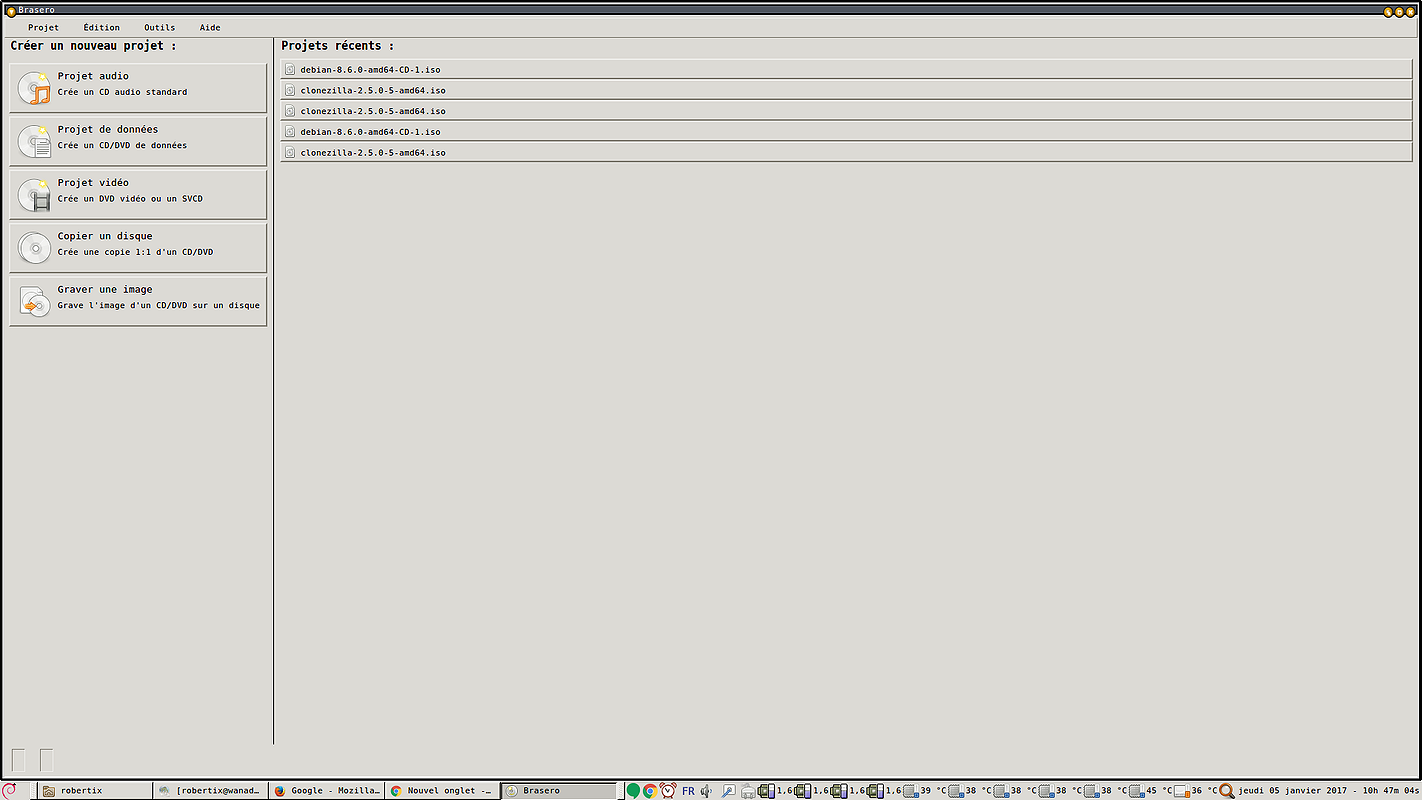Click the data disc documents icon

[34, 141]
